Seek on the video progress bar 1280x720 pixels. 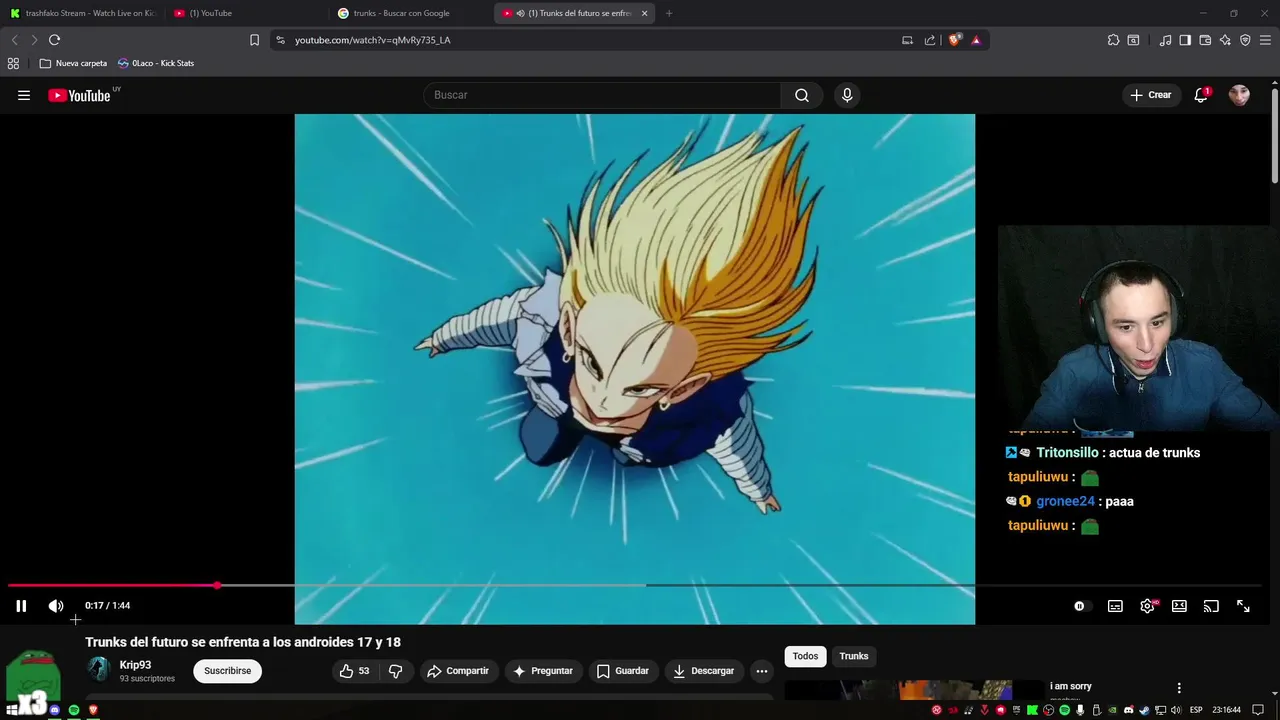634,585
